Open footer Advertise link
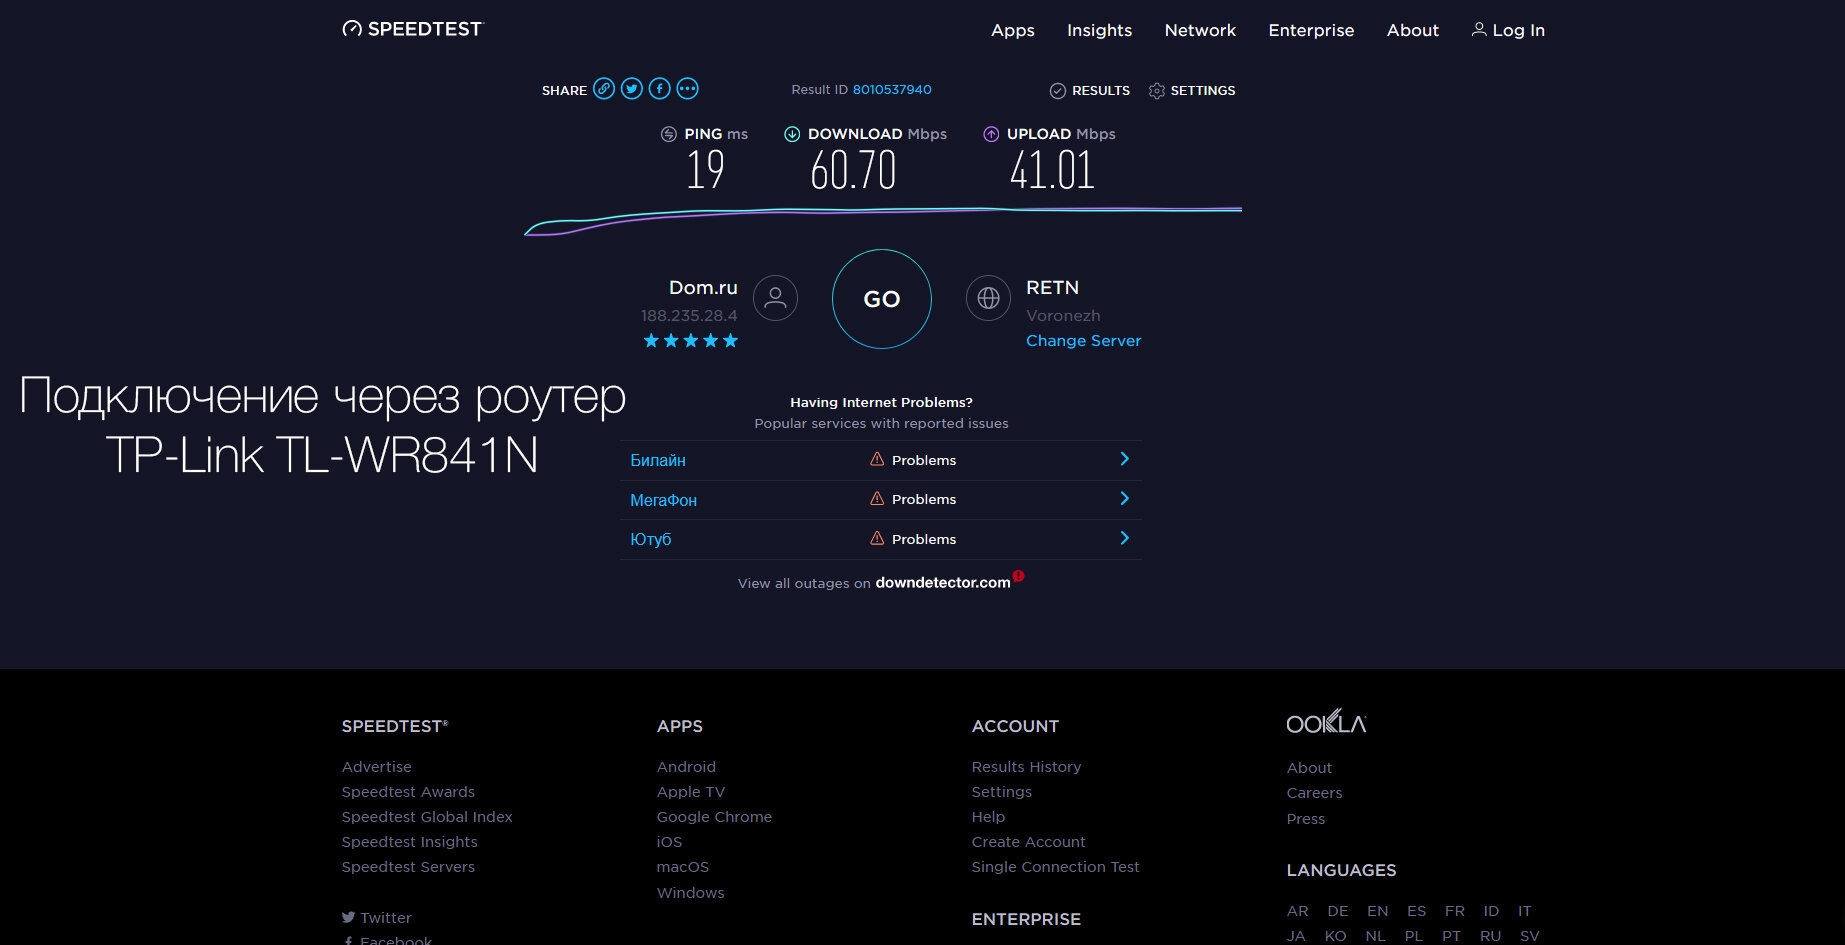The image size is (1845, 945). (377, 767)
